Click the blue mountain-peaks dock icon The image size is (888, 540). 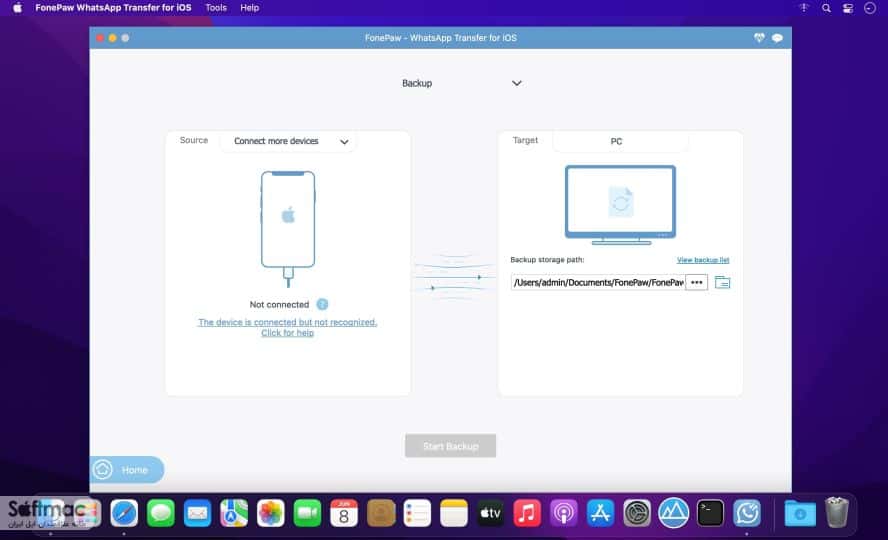click(x=673, y=512)
